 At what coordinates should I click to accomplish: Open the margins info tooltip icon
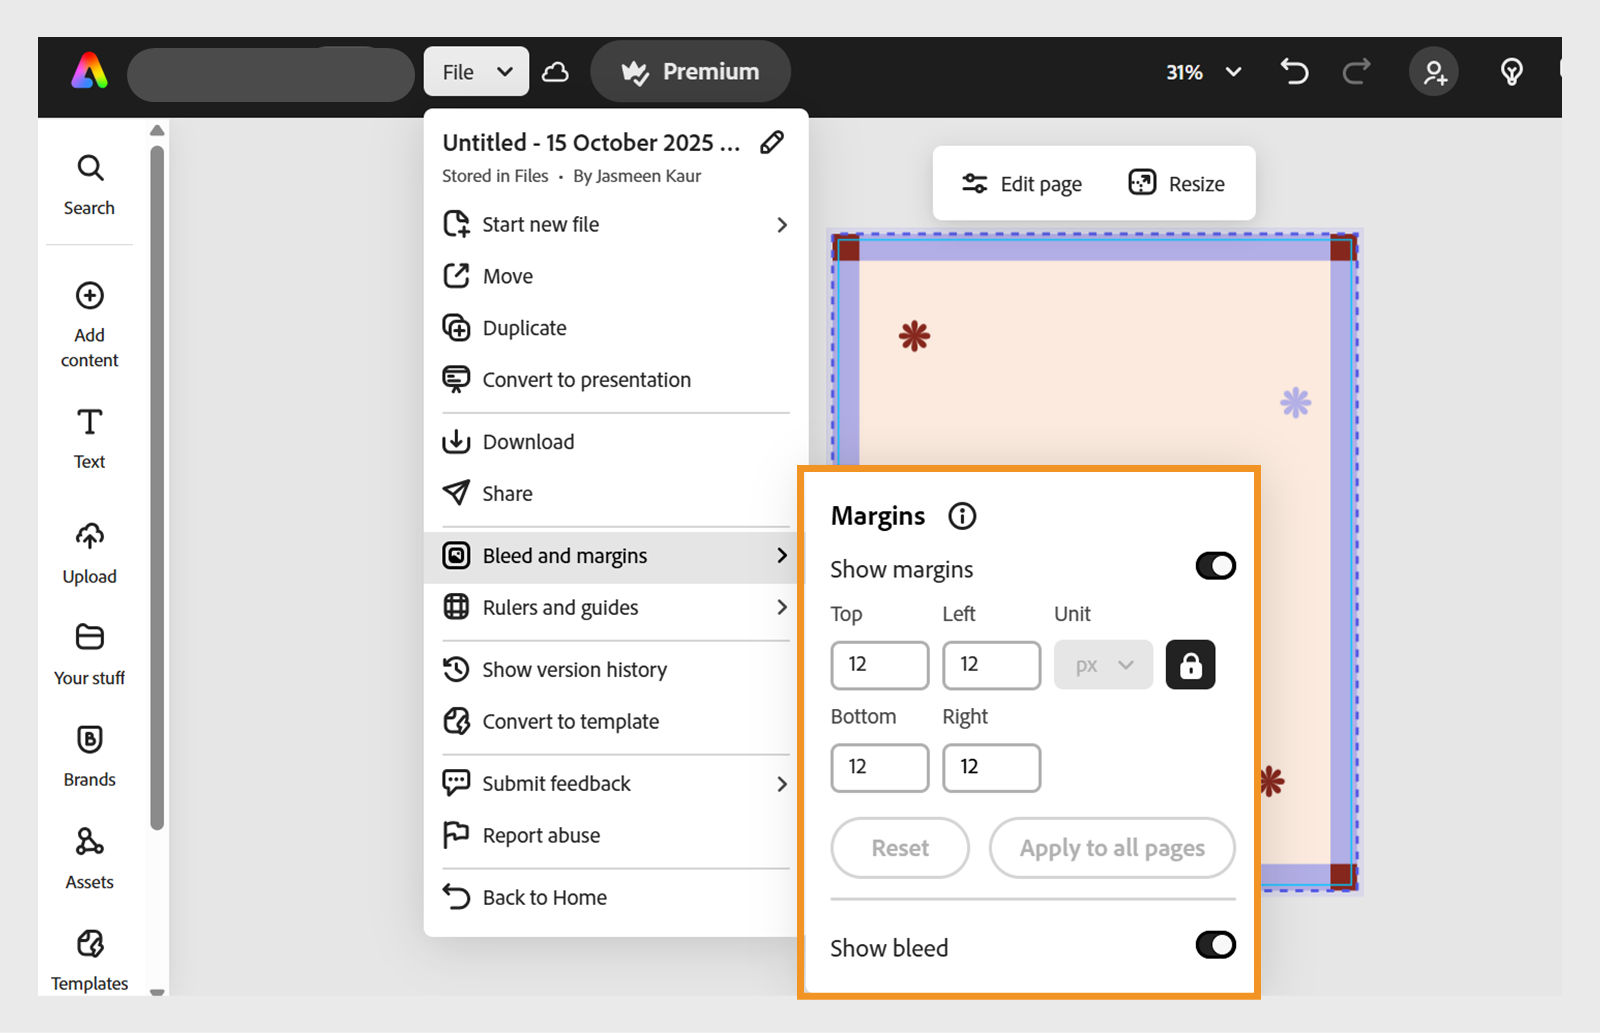pyautogui.click(x=961, y=516)
